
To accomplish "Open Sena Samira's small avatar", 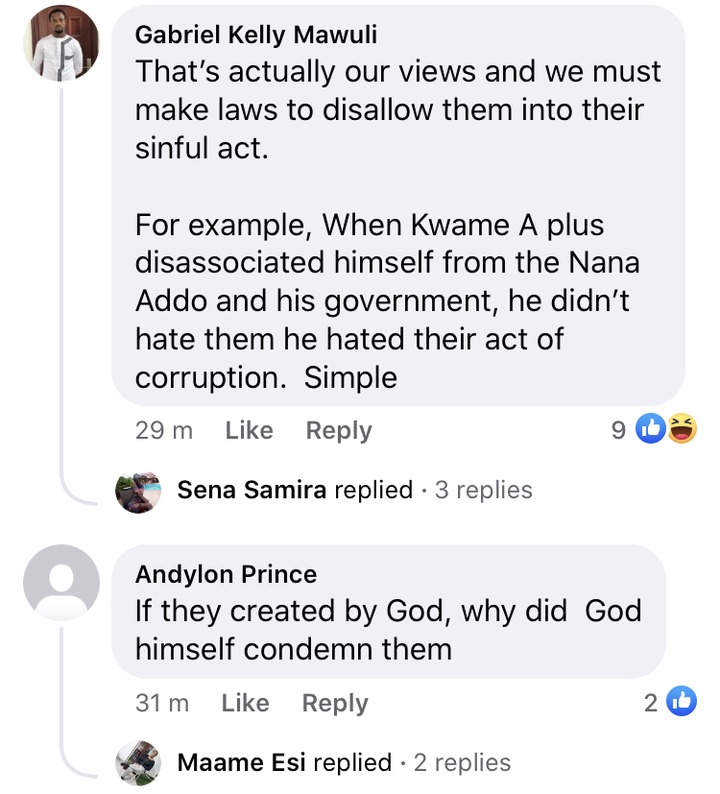I will click(x=139, y=490).
